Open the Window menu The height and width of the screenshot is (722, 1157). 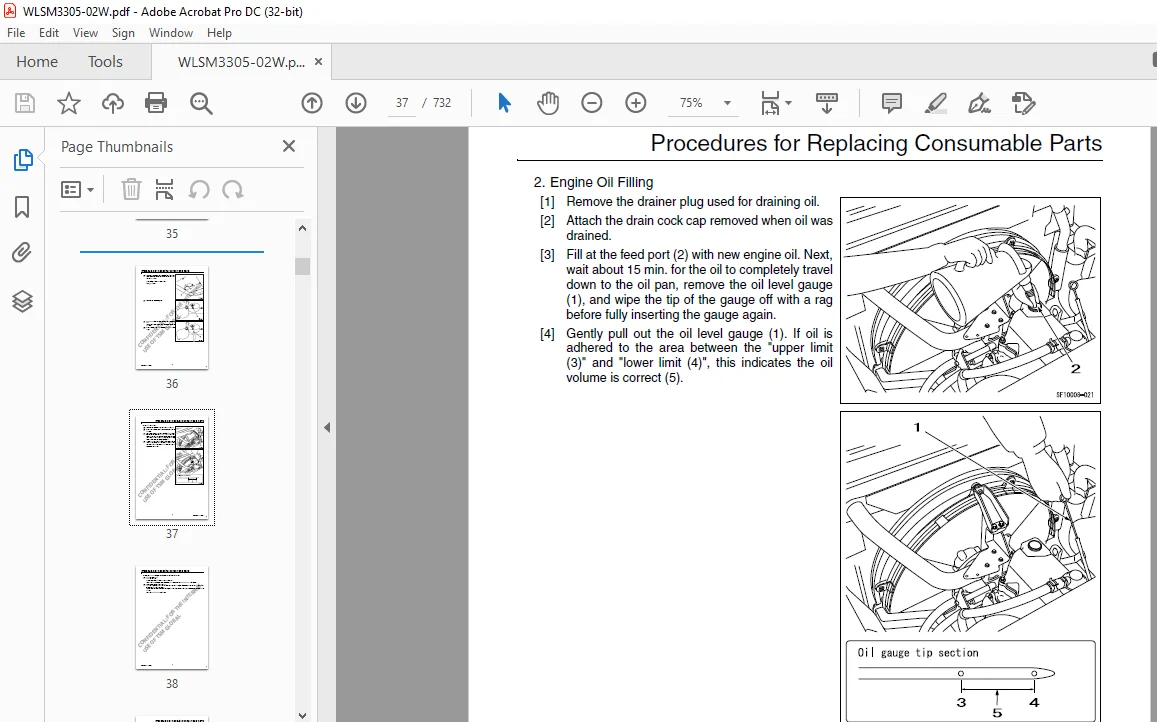coord(170,32)
